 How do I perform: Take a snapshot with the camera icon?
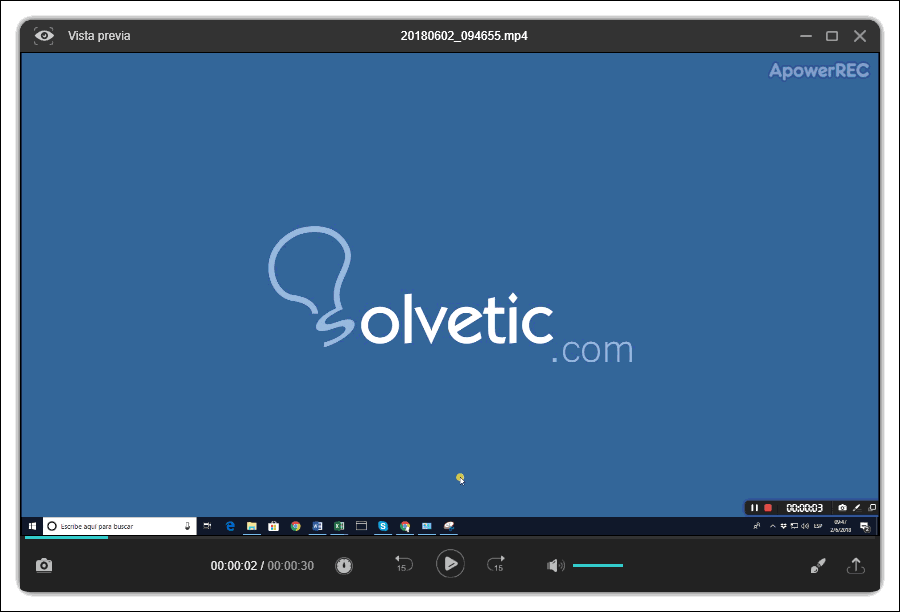[x=44, y=565]
